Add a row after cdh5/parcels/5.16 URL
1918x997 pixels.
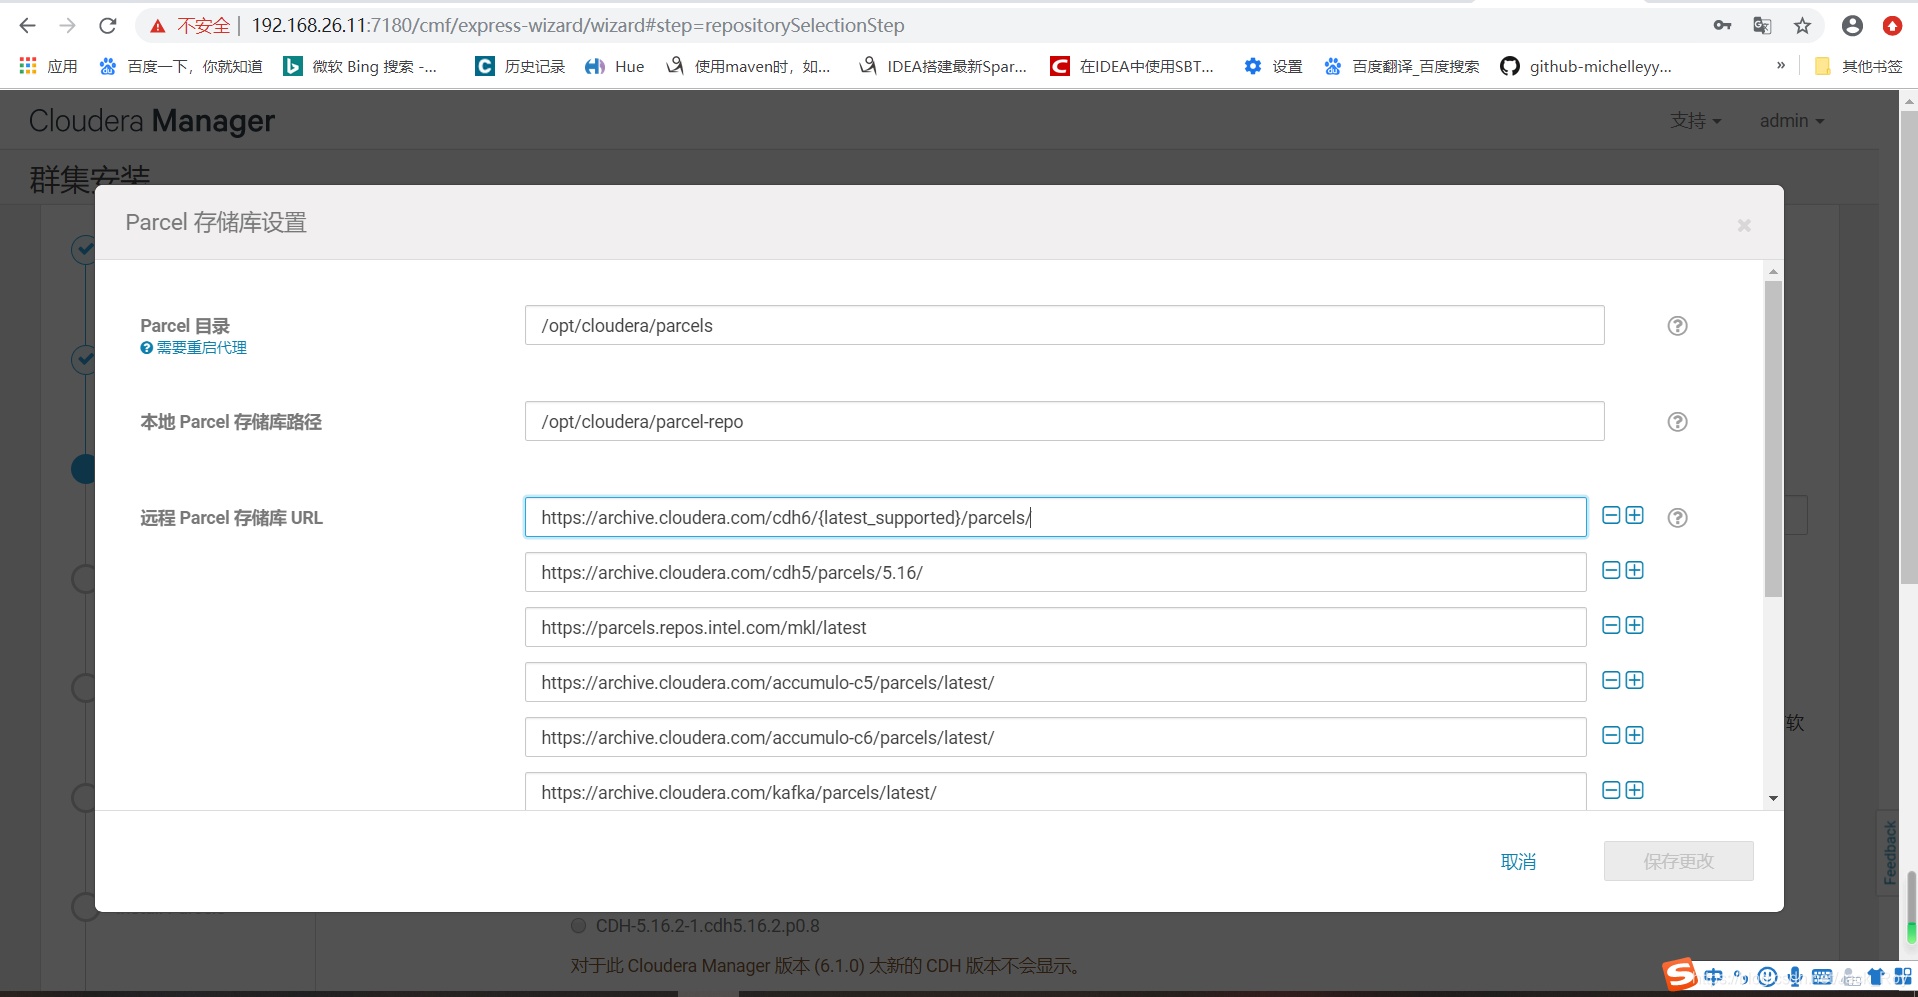[1635, 570]
